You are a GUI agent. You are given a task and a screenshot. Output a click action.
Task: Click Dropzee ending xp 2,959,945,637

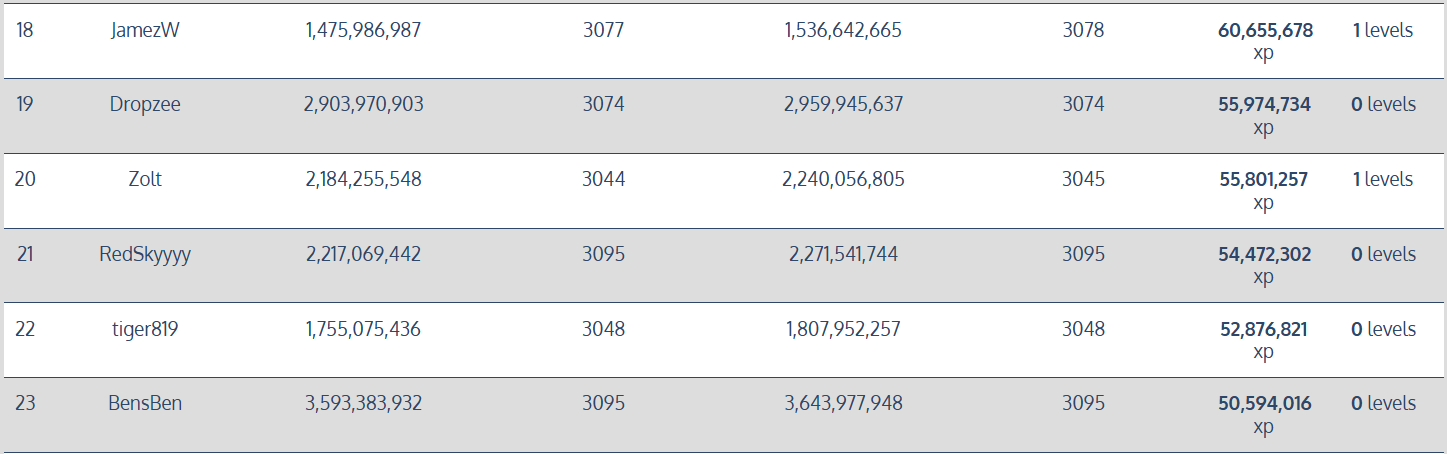[843, 104]
